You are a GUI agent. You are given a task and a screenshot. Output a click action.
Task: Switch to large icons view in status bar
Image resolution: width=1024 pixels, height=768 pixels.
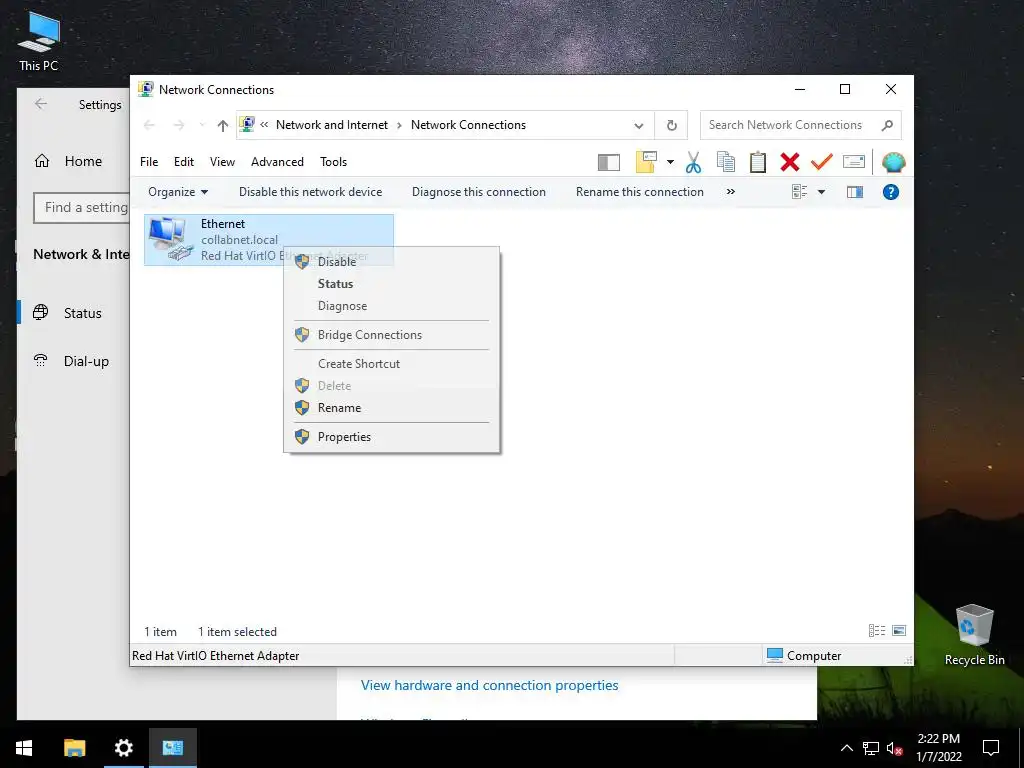[899, 630]
